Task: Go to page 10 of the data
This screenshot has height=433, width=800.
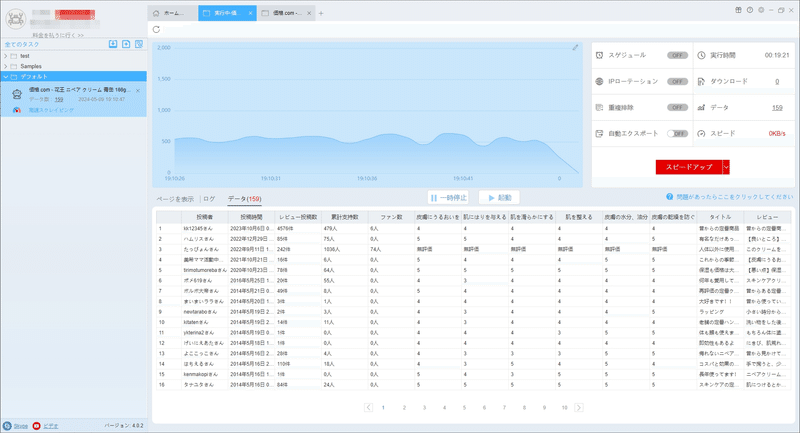Action: 564,407
